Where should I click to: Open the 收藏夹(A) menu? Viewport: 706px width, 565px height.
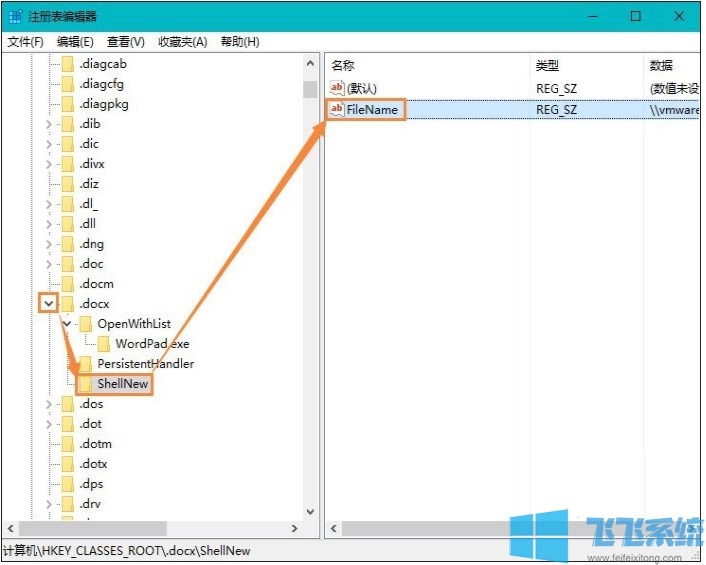point(182,41)
